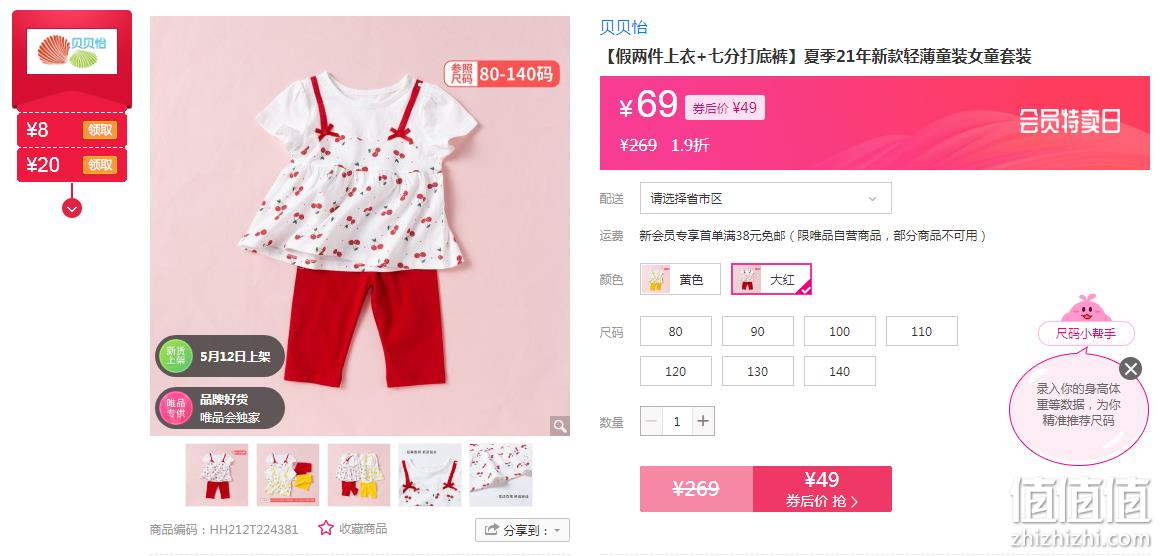1160x556 pixels.
Task: Choose size 110
Action: [922, 331]
